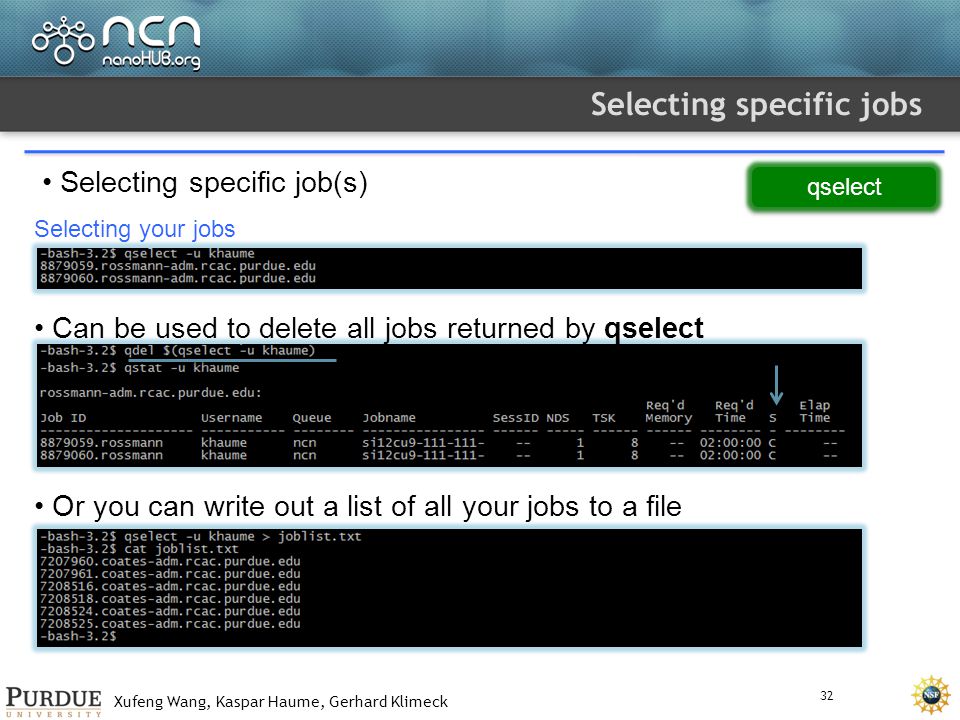This screenshot has height=720, width=960.
Task: Click the 'NDS' column header
Action: [x=557, y=418]
